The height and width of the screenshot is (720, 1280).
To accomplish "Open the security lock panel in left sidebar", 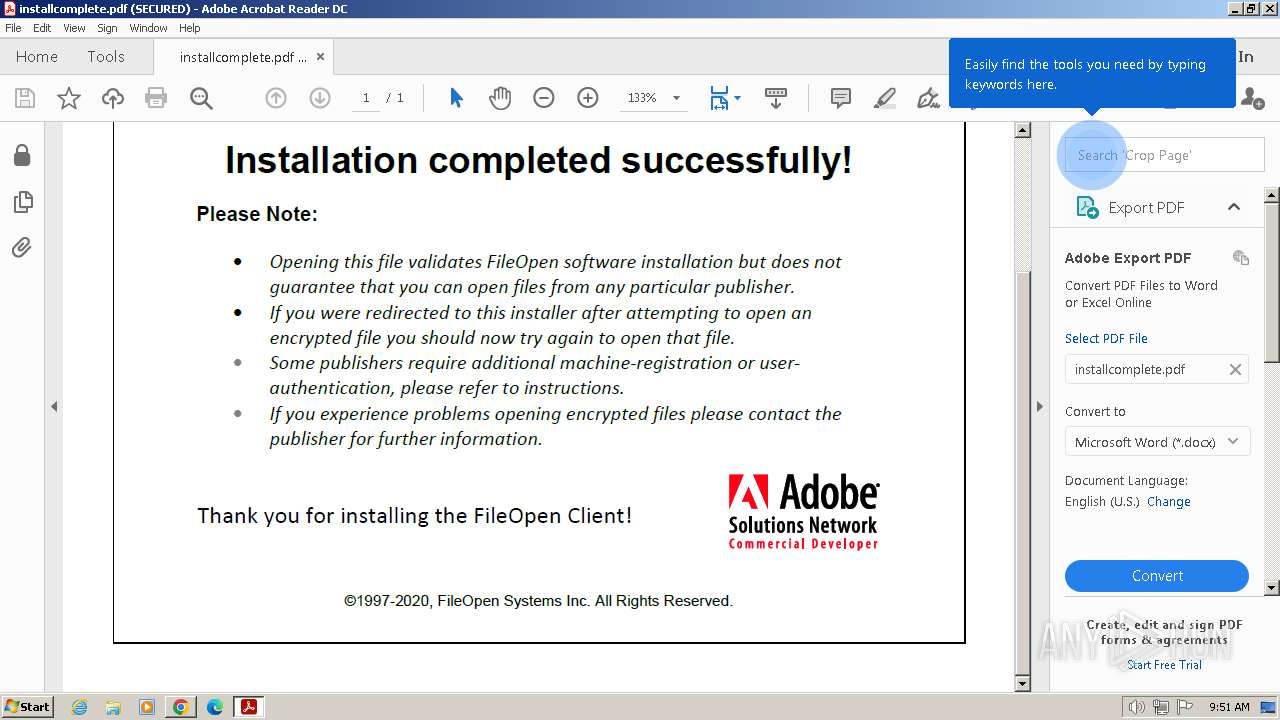I will tap(22, 156).
